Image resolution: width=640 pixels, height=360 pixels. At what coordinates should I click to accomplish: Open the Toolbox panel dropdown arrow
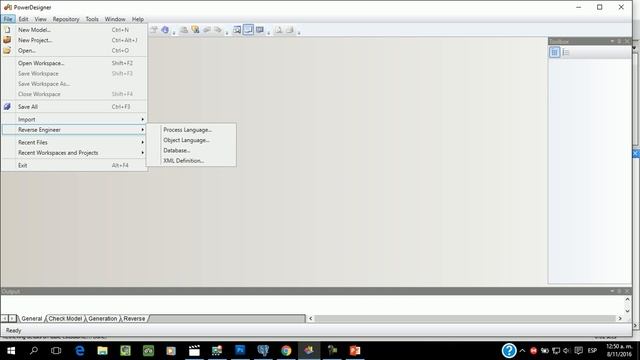tap(612, 41)
